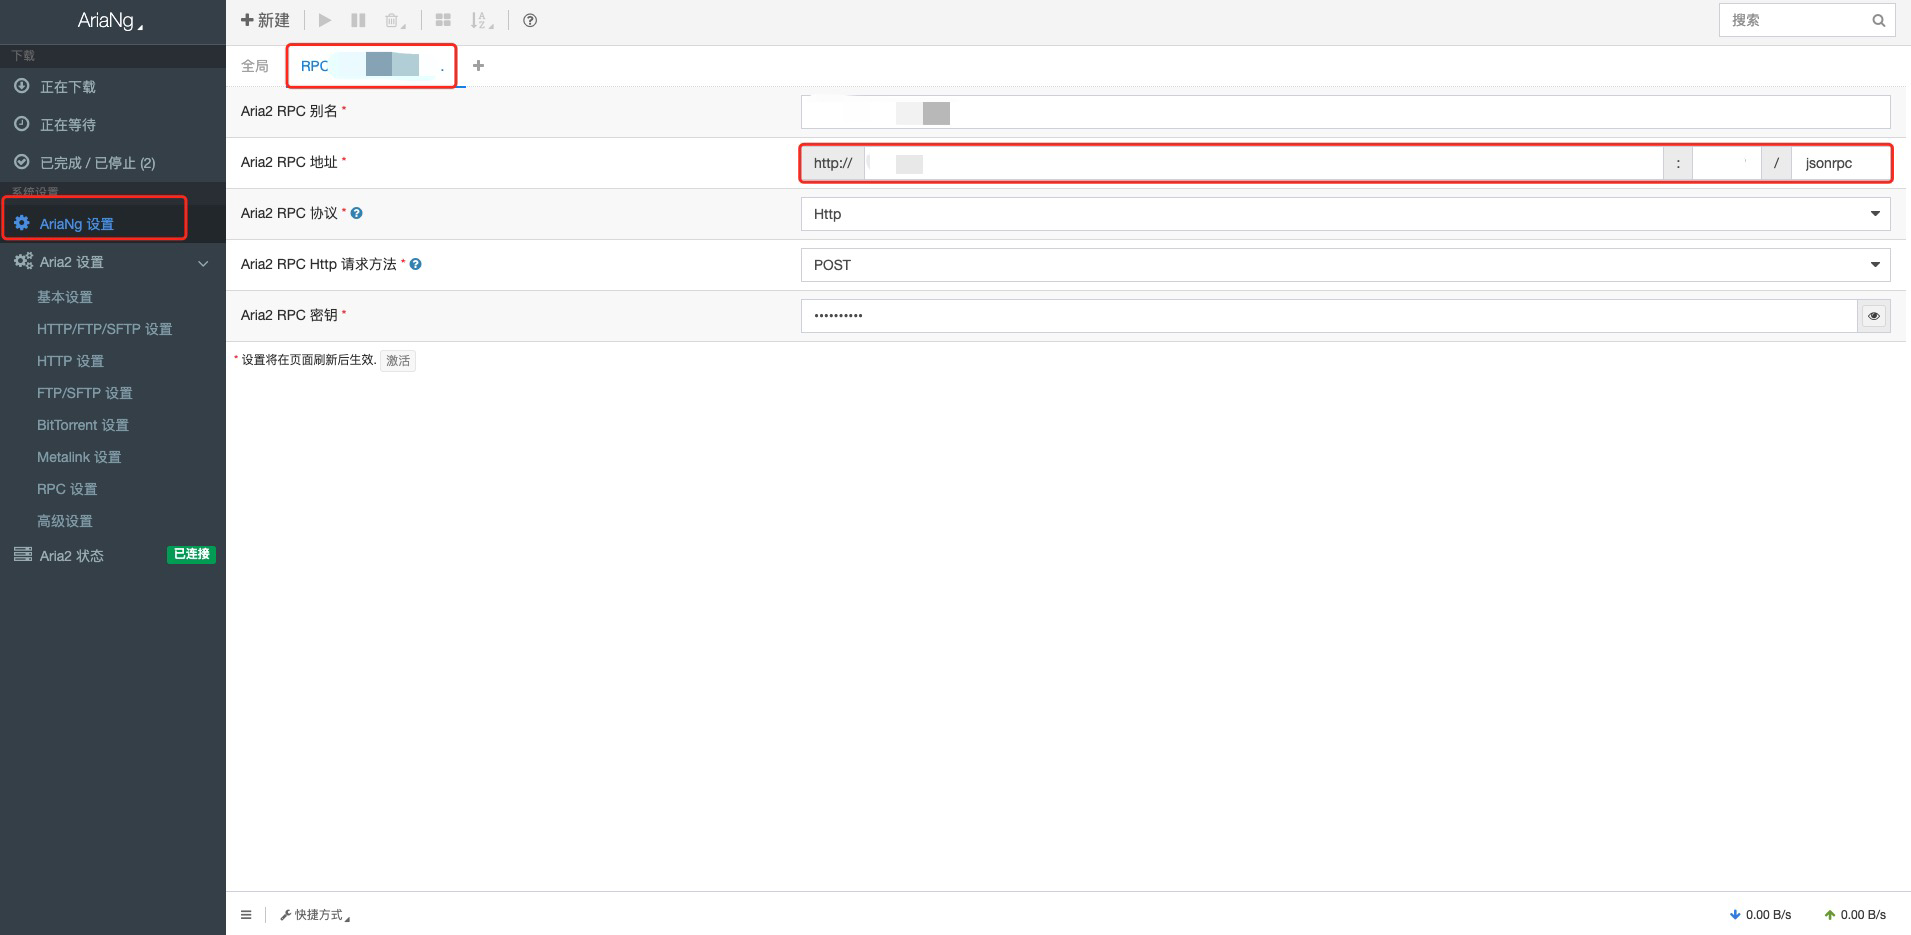Open RPC 设置 in sidebar
Viewport: 1911px width, 935px height.
67,489
